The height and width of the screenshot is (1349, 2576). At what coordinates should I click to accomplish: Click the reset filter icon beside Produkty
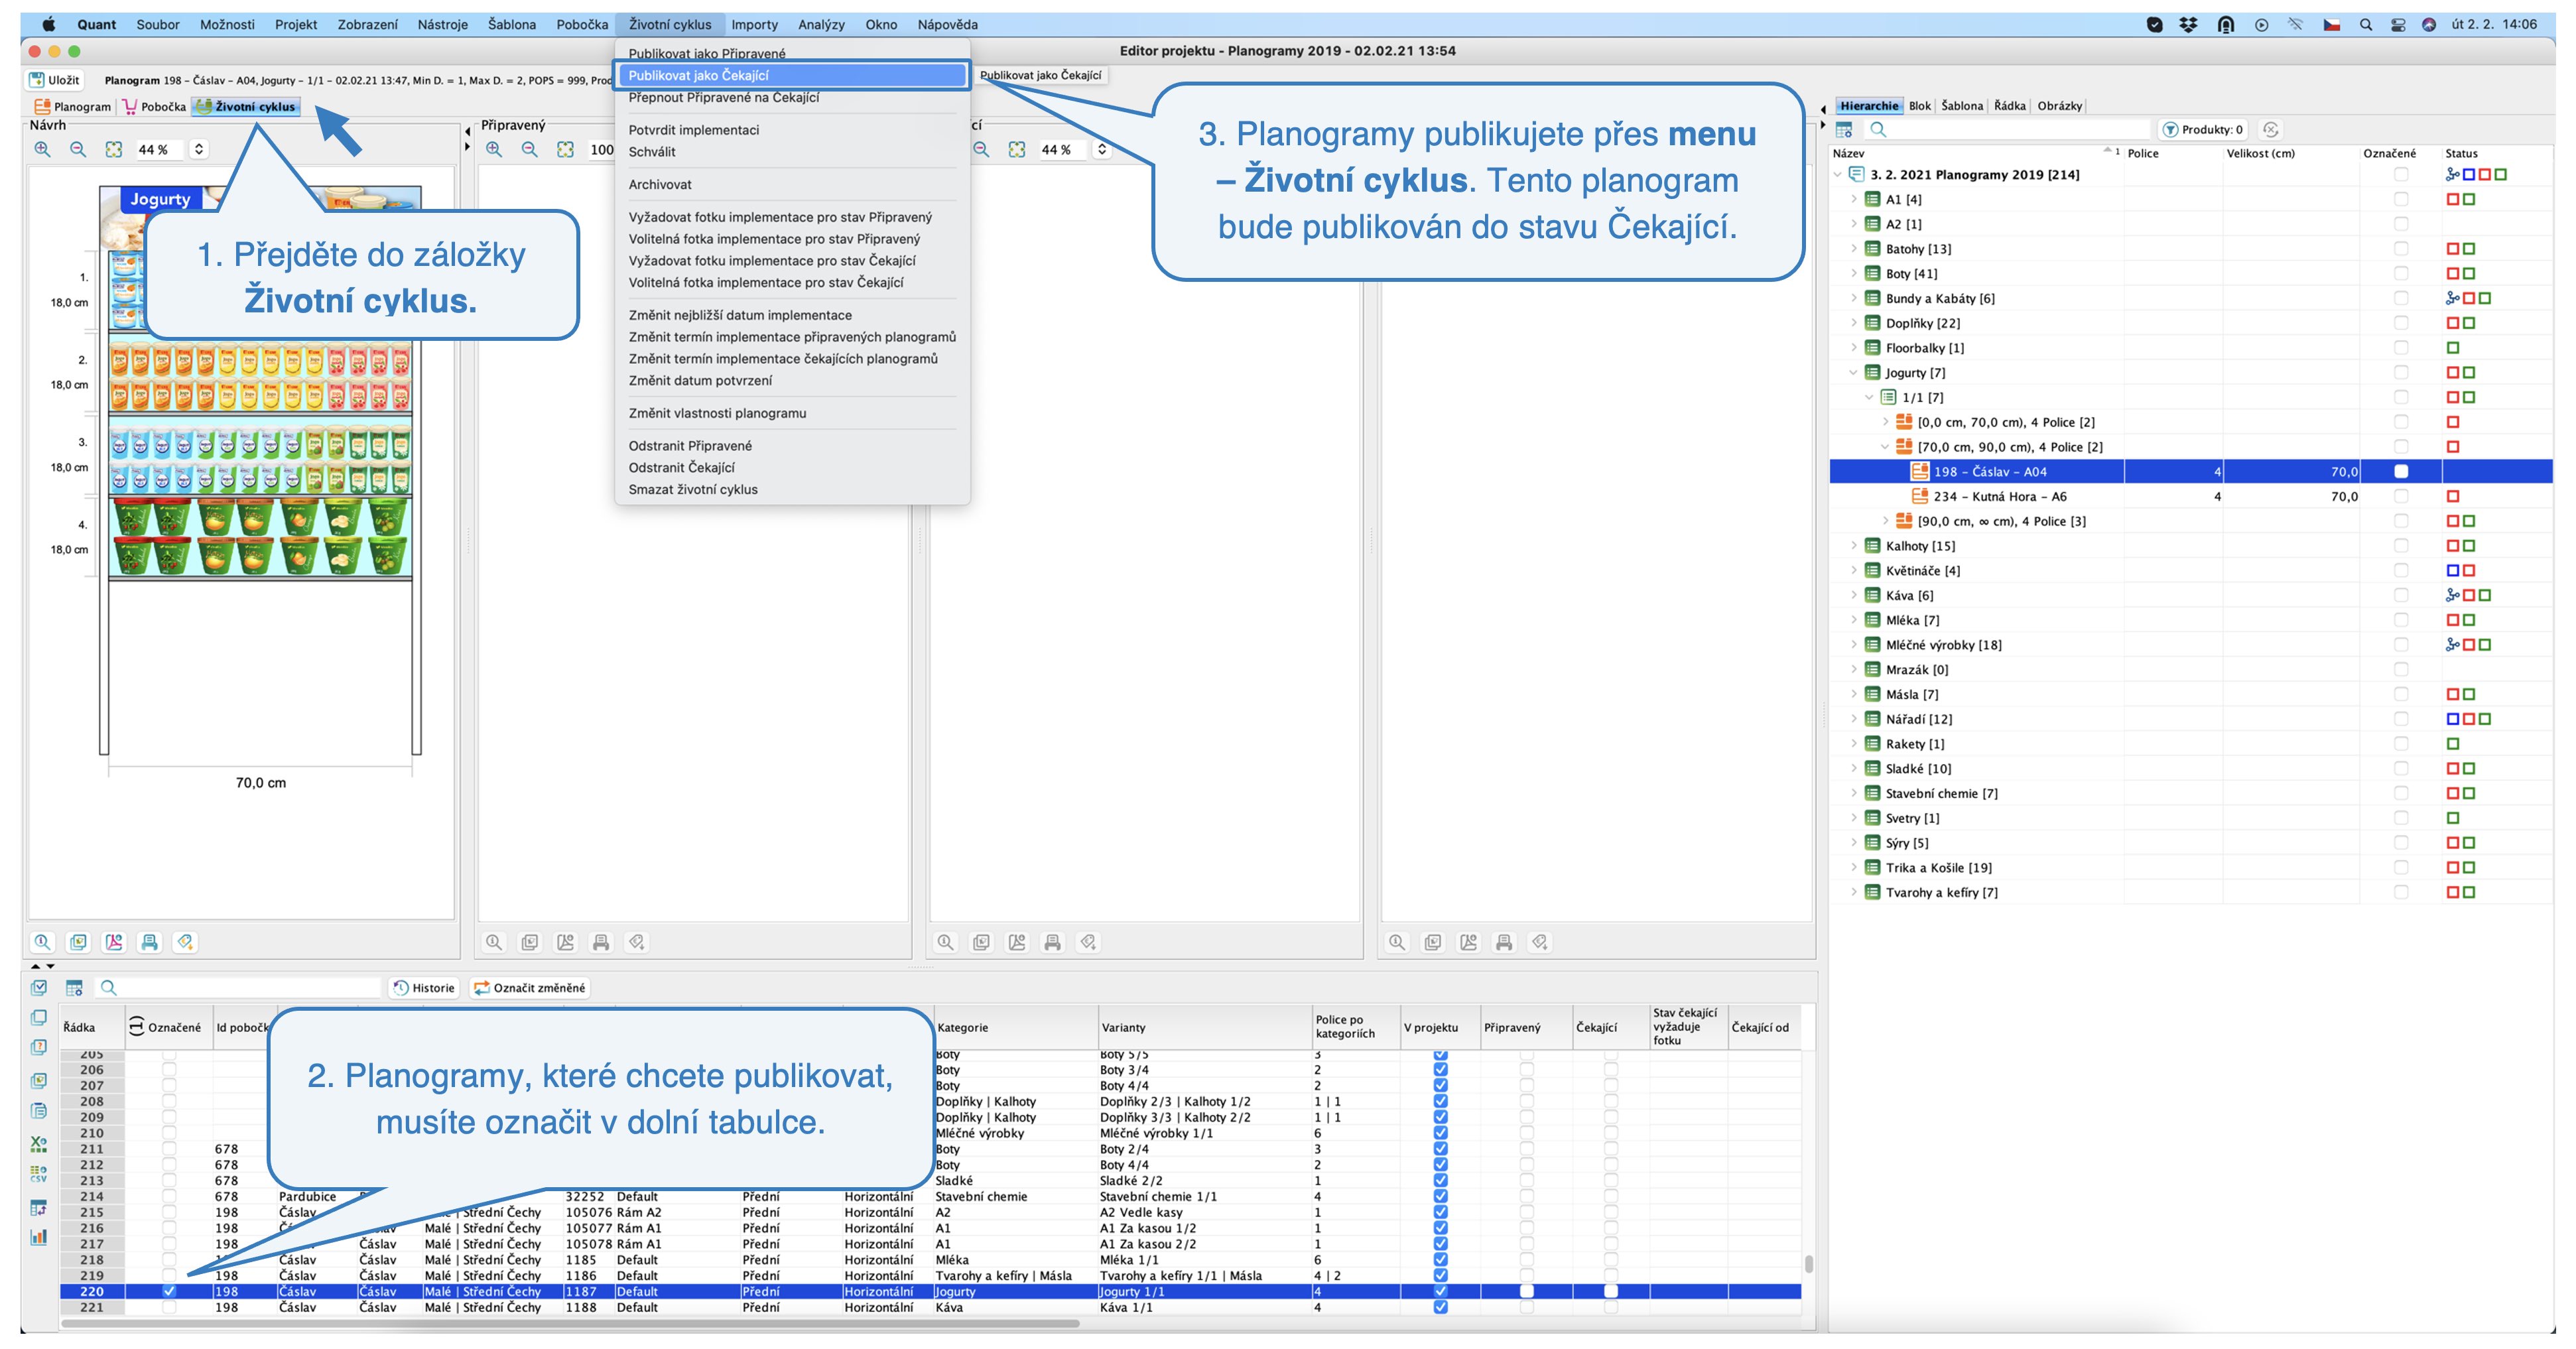(2271, 129)
